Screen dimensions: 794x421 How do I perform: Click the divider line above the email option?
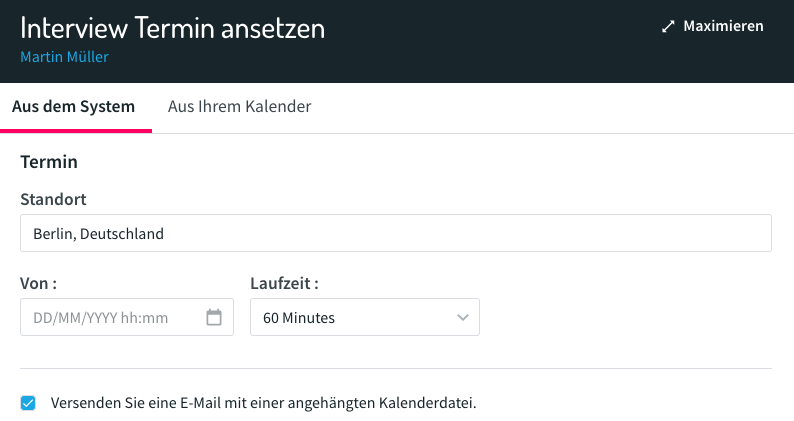[x=396, y=368]
